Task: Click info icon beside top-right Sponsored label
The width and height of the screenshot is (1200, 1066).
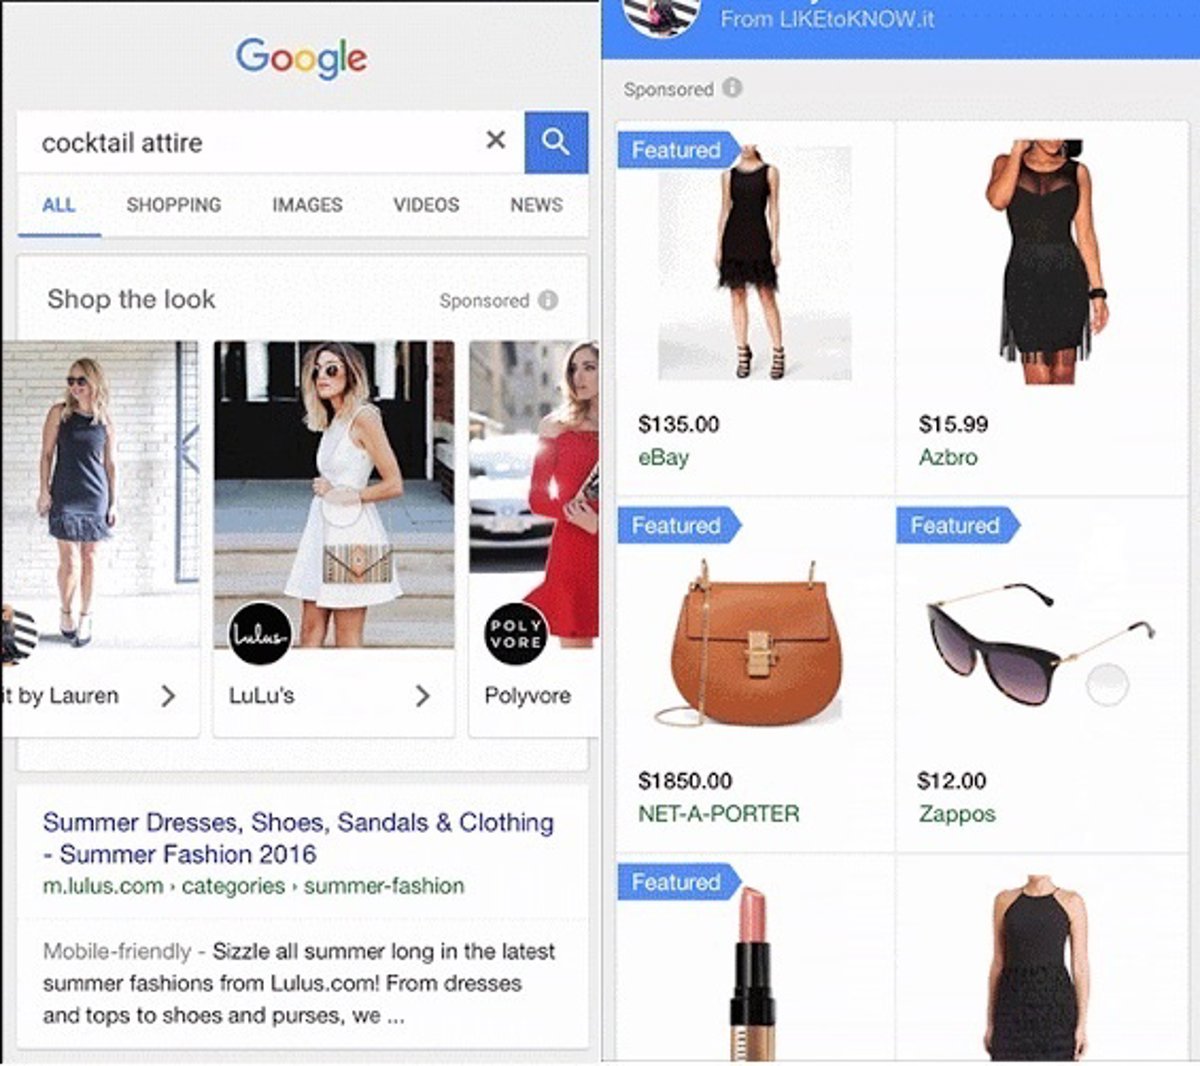Action: tap(732, 88)
